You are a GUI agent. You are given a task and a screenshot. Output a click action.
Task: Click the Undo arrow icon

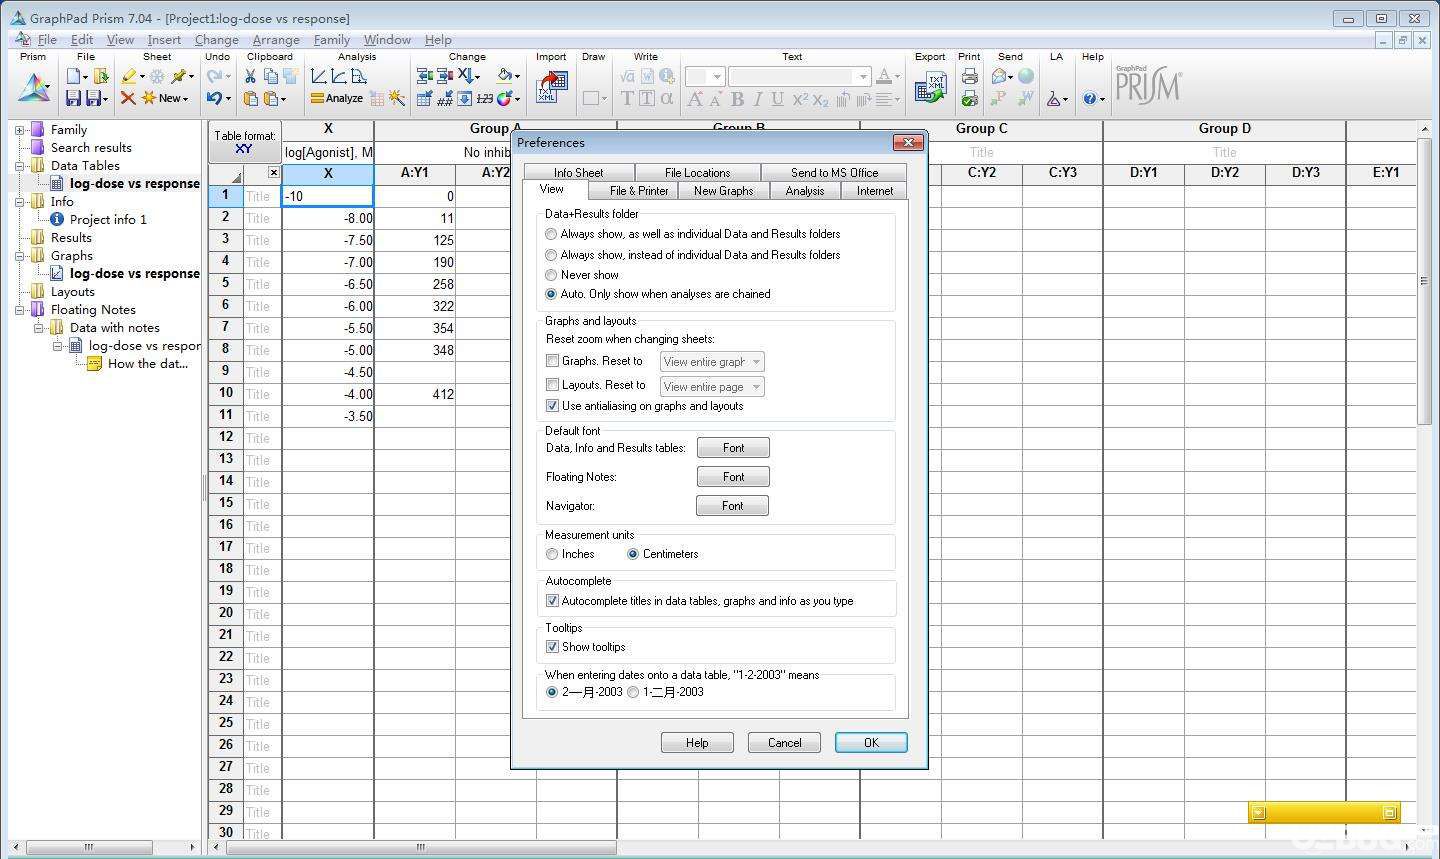coord(215,97)
